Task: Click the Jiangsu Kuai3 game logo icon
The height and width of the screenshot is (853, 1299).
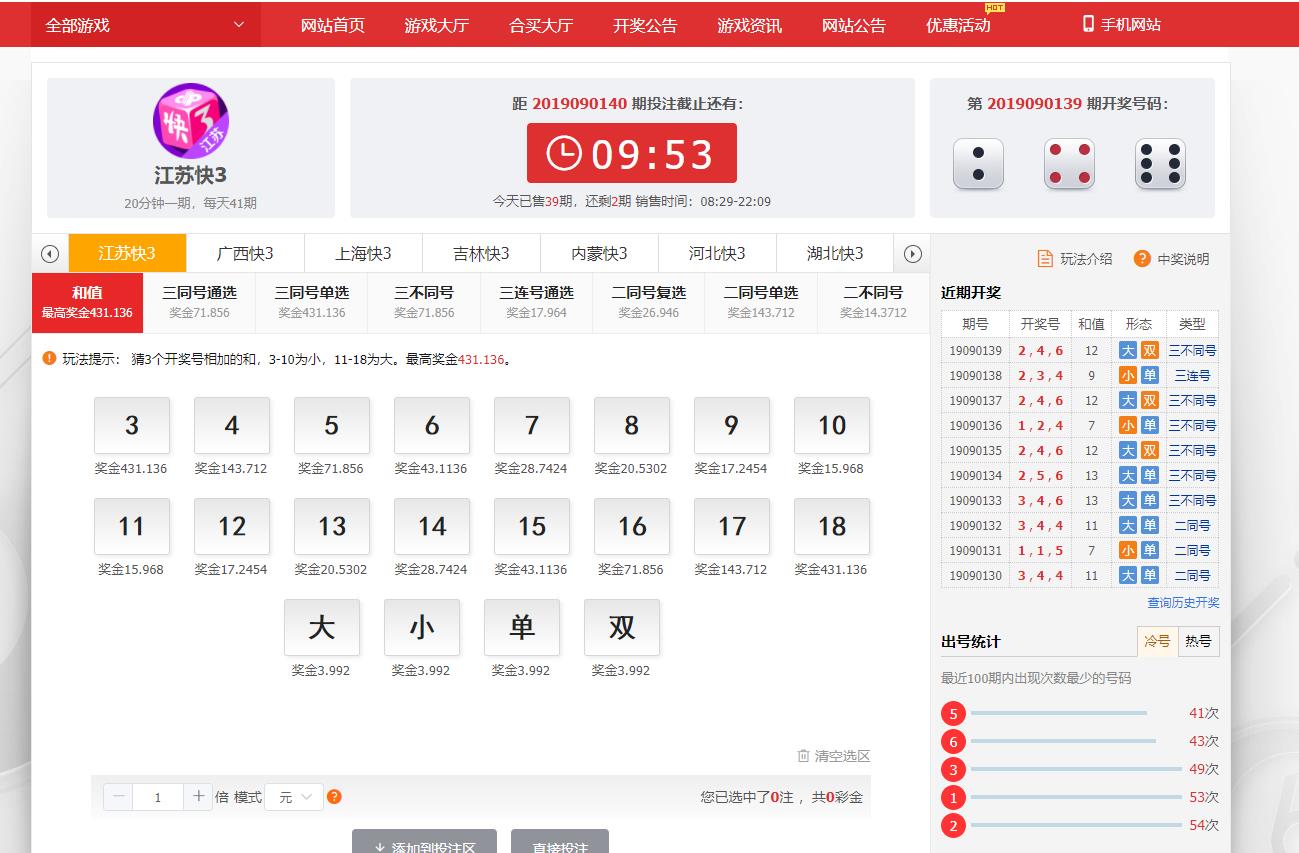Action: tap(190, 121)
